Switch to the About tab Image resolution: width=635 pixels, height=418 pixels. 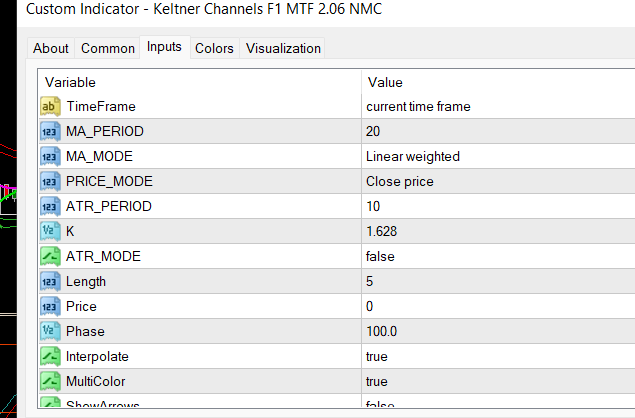point(51,48)
